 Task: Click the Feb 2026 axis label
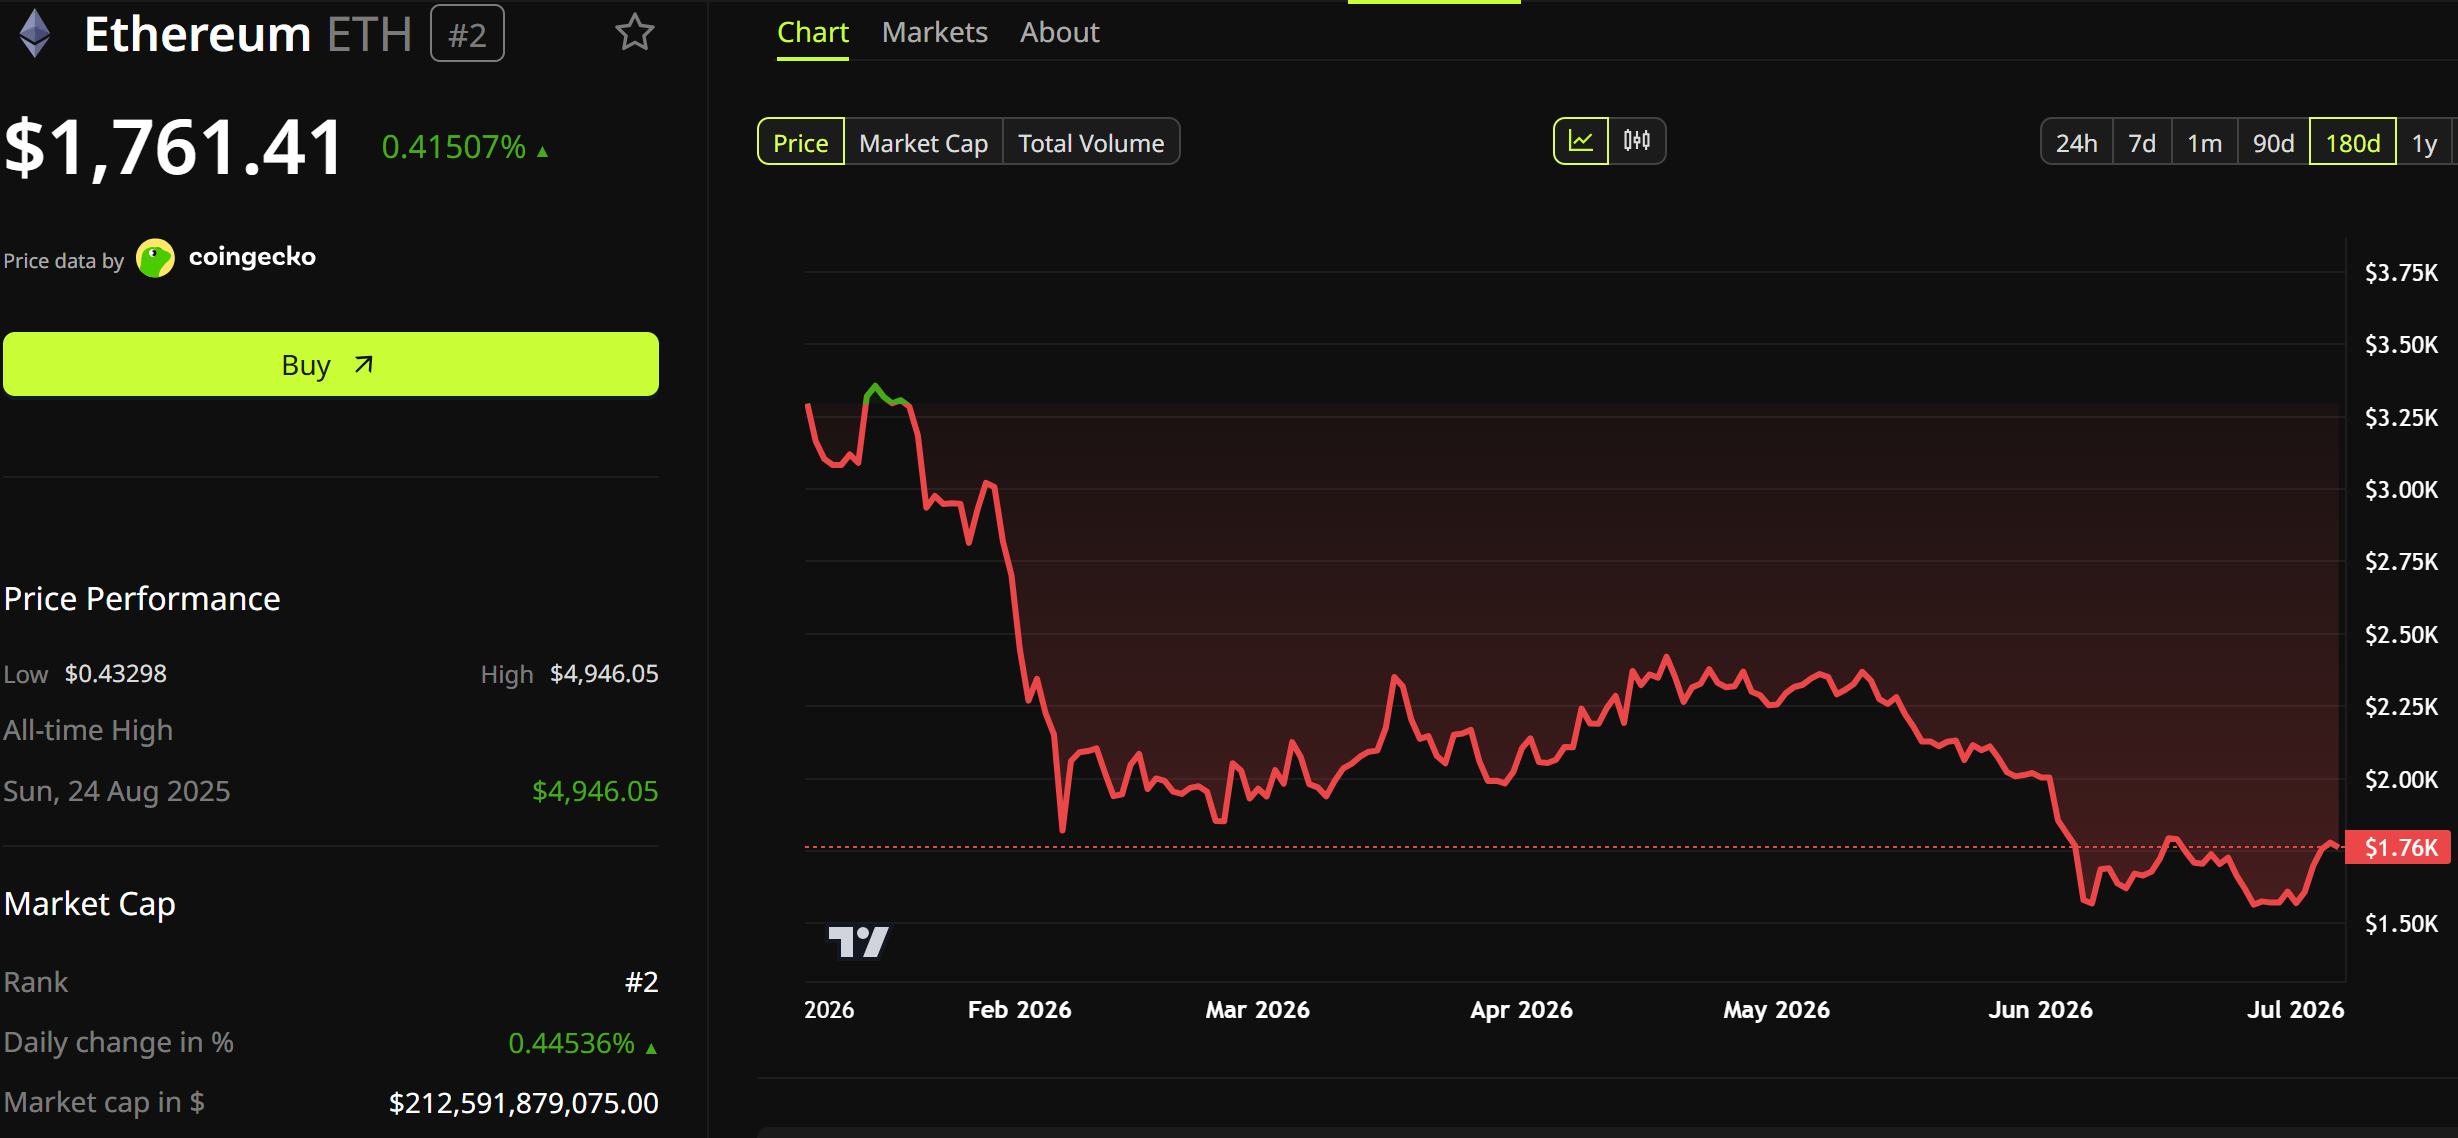1019,1010
